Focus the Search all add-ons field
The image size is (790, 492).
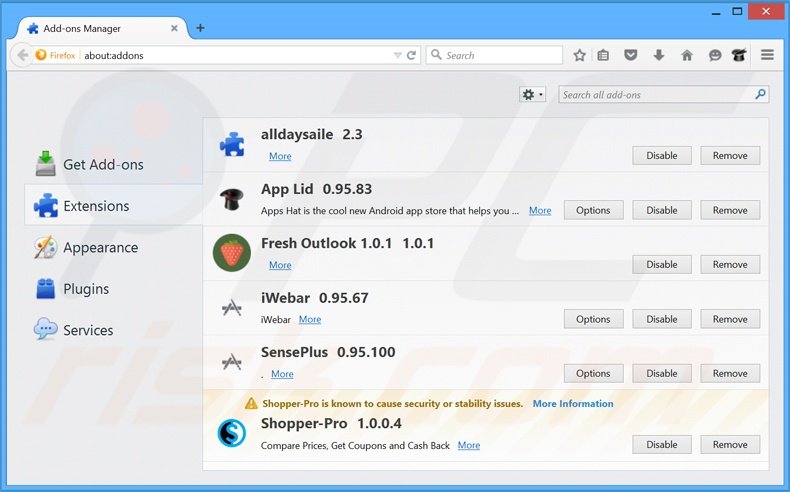664,94
